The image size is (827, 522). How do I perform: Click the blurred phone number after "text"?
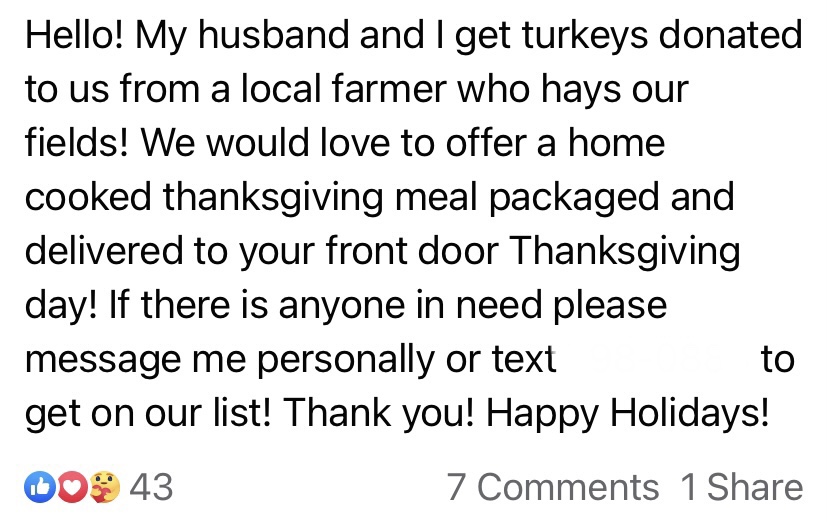click(655, 359)
